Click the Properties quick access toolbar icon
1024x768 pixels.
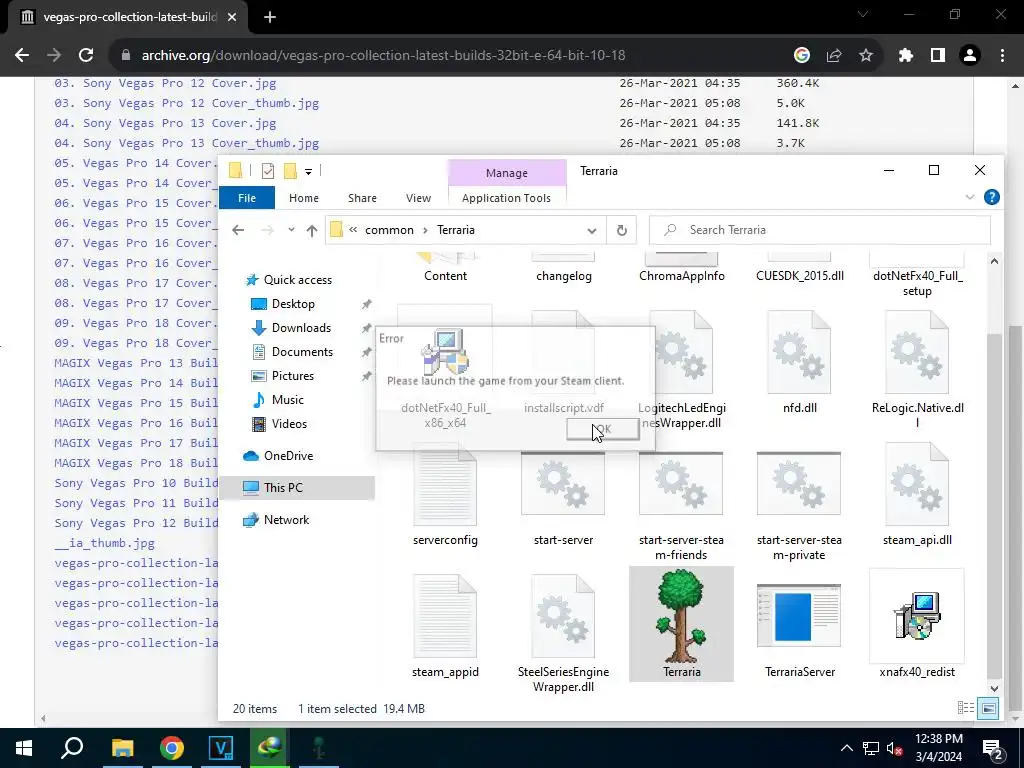[268, 171]
